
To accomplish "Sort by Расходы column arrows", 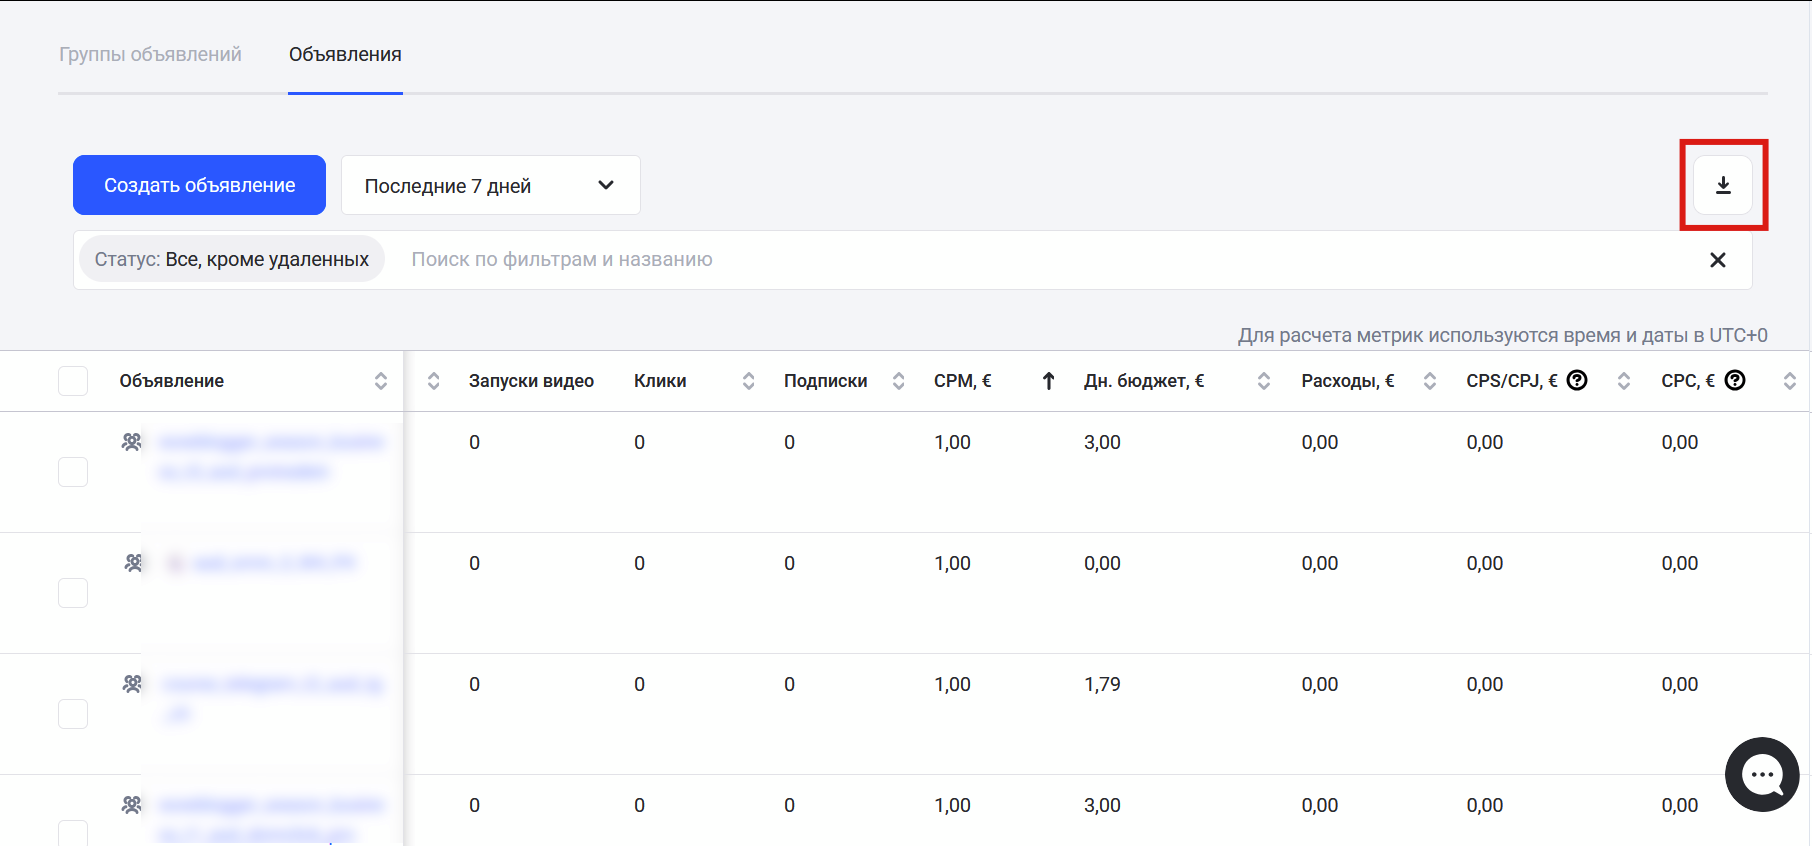I will (1429, 381).
